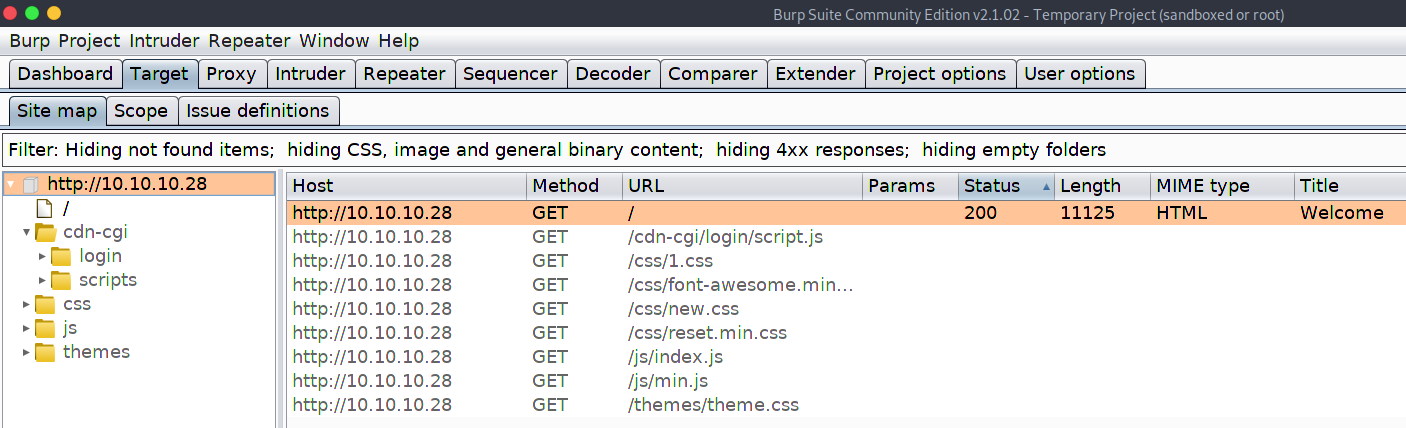Collapse the http://10.10.10.28 tree node
The width and height of the screenshot is (1406, 428).
(11, 185)
